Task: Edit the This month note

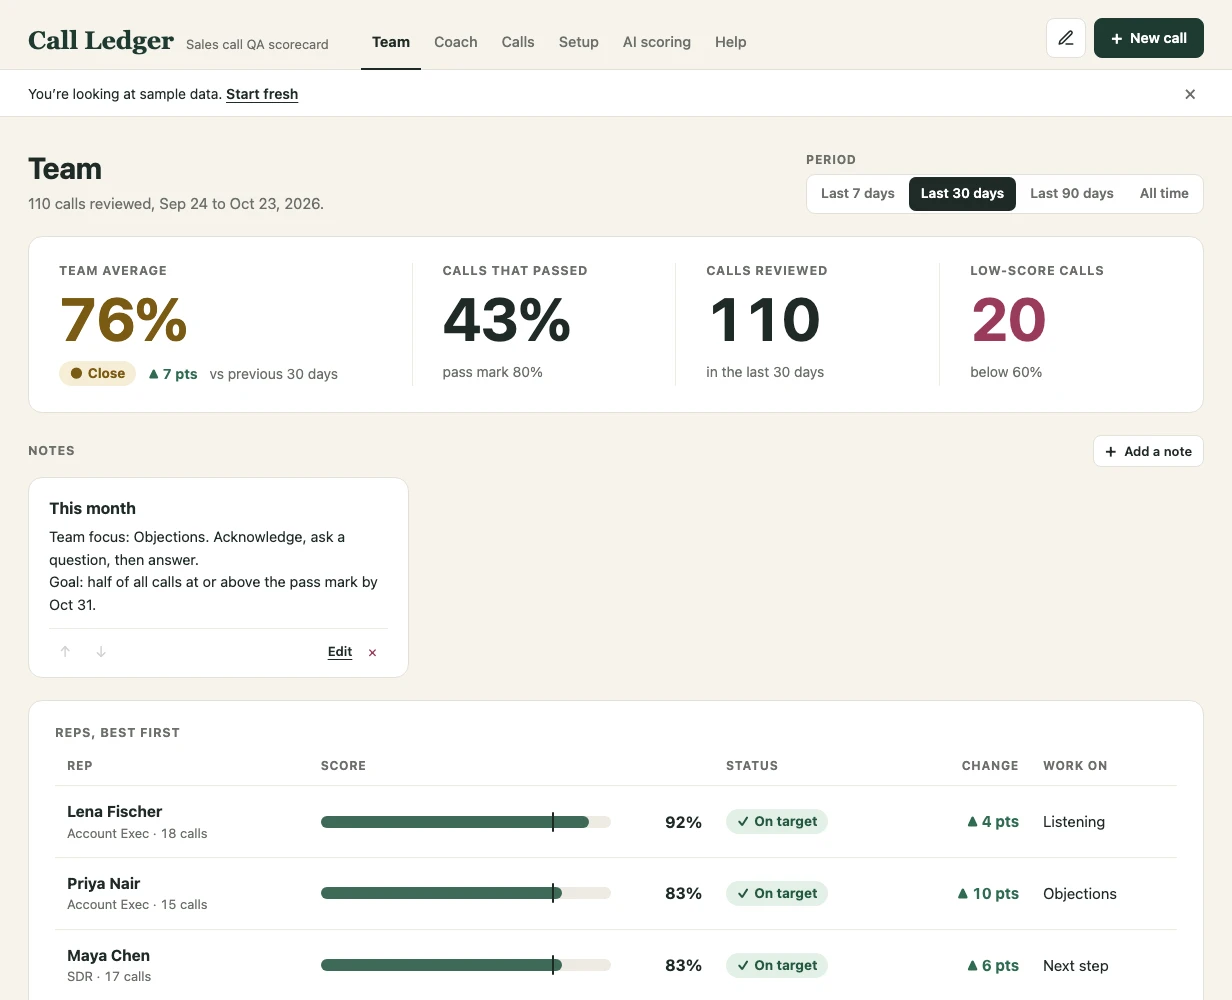Action: [340, 652]
